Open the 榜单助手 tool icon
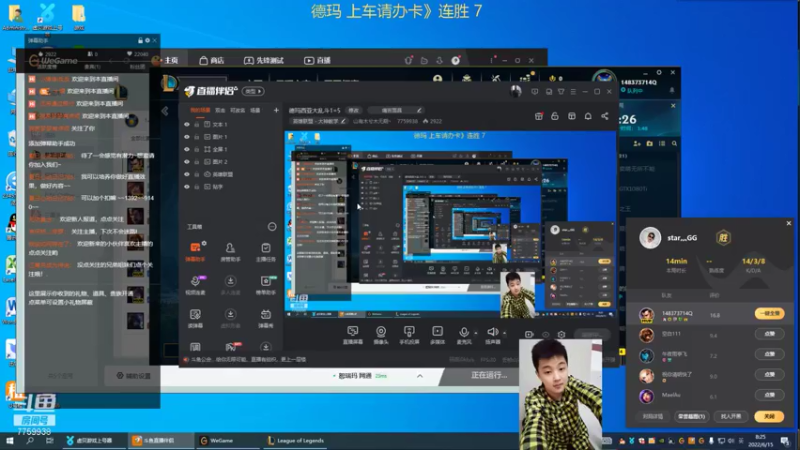Screen dimensions: 800x450 265,285
